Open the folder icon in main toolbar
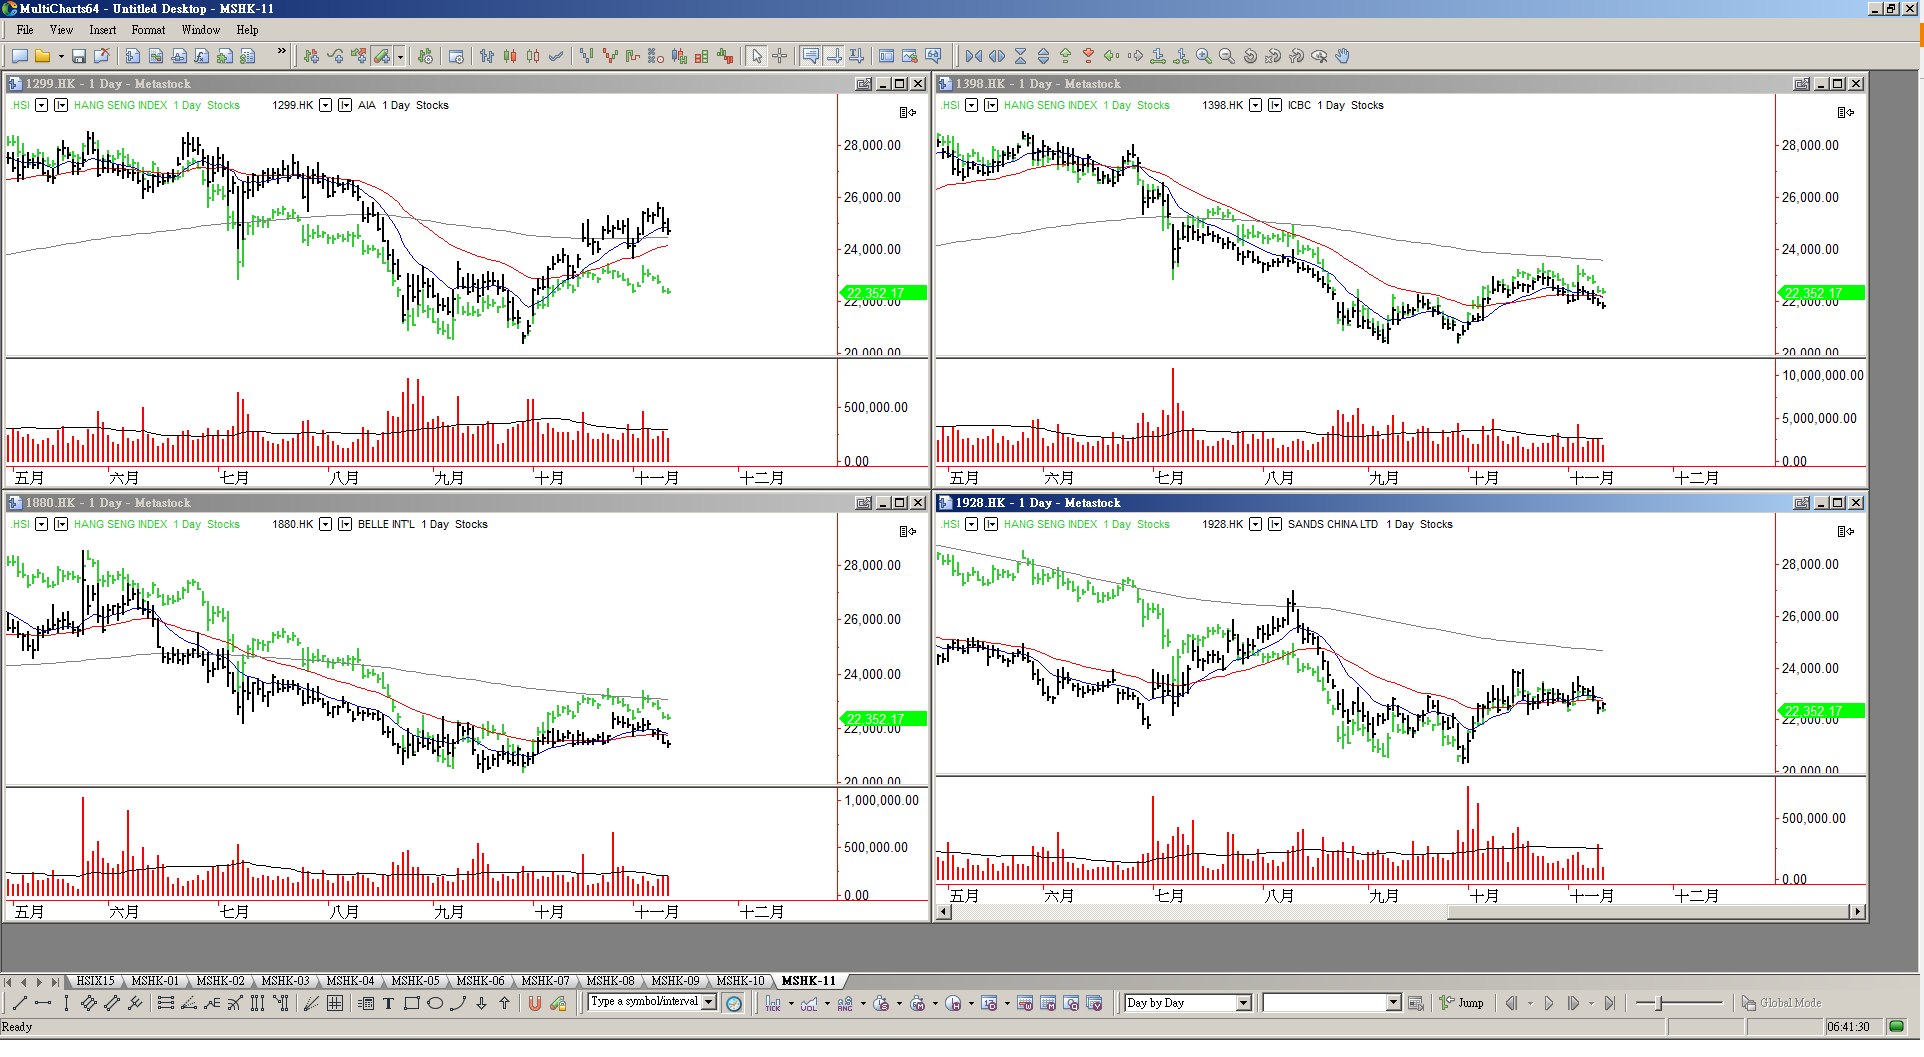 (42, 56)
